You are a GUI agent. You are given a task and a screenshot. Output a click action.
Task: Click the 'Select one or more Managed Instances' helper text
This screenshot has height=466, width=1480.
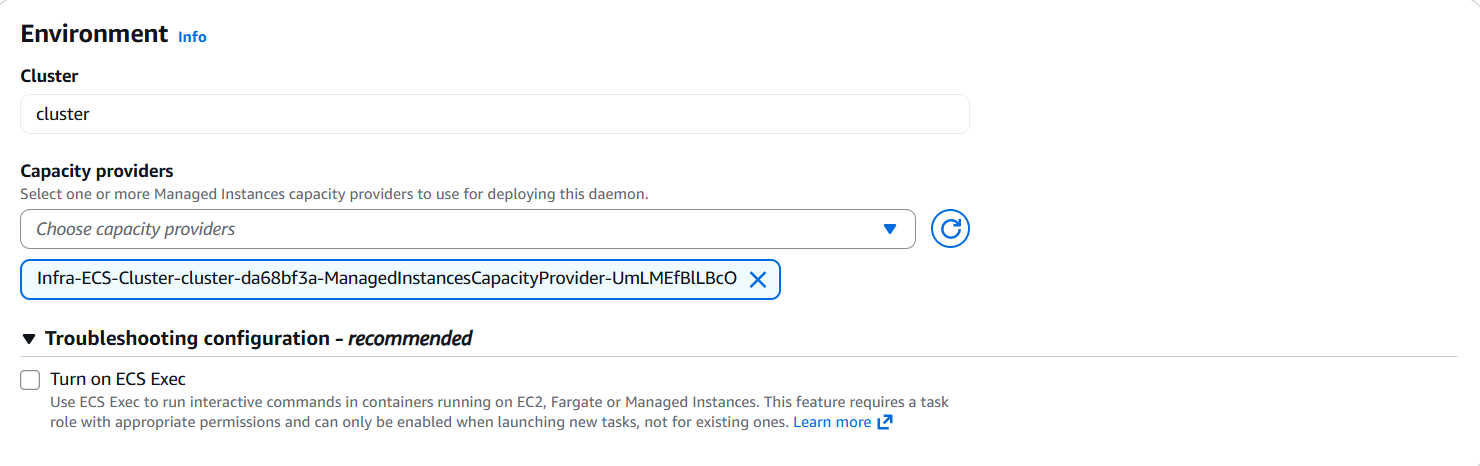point(334,194)
